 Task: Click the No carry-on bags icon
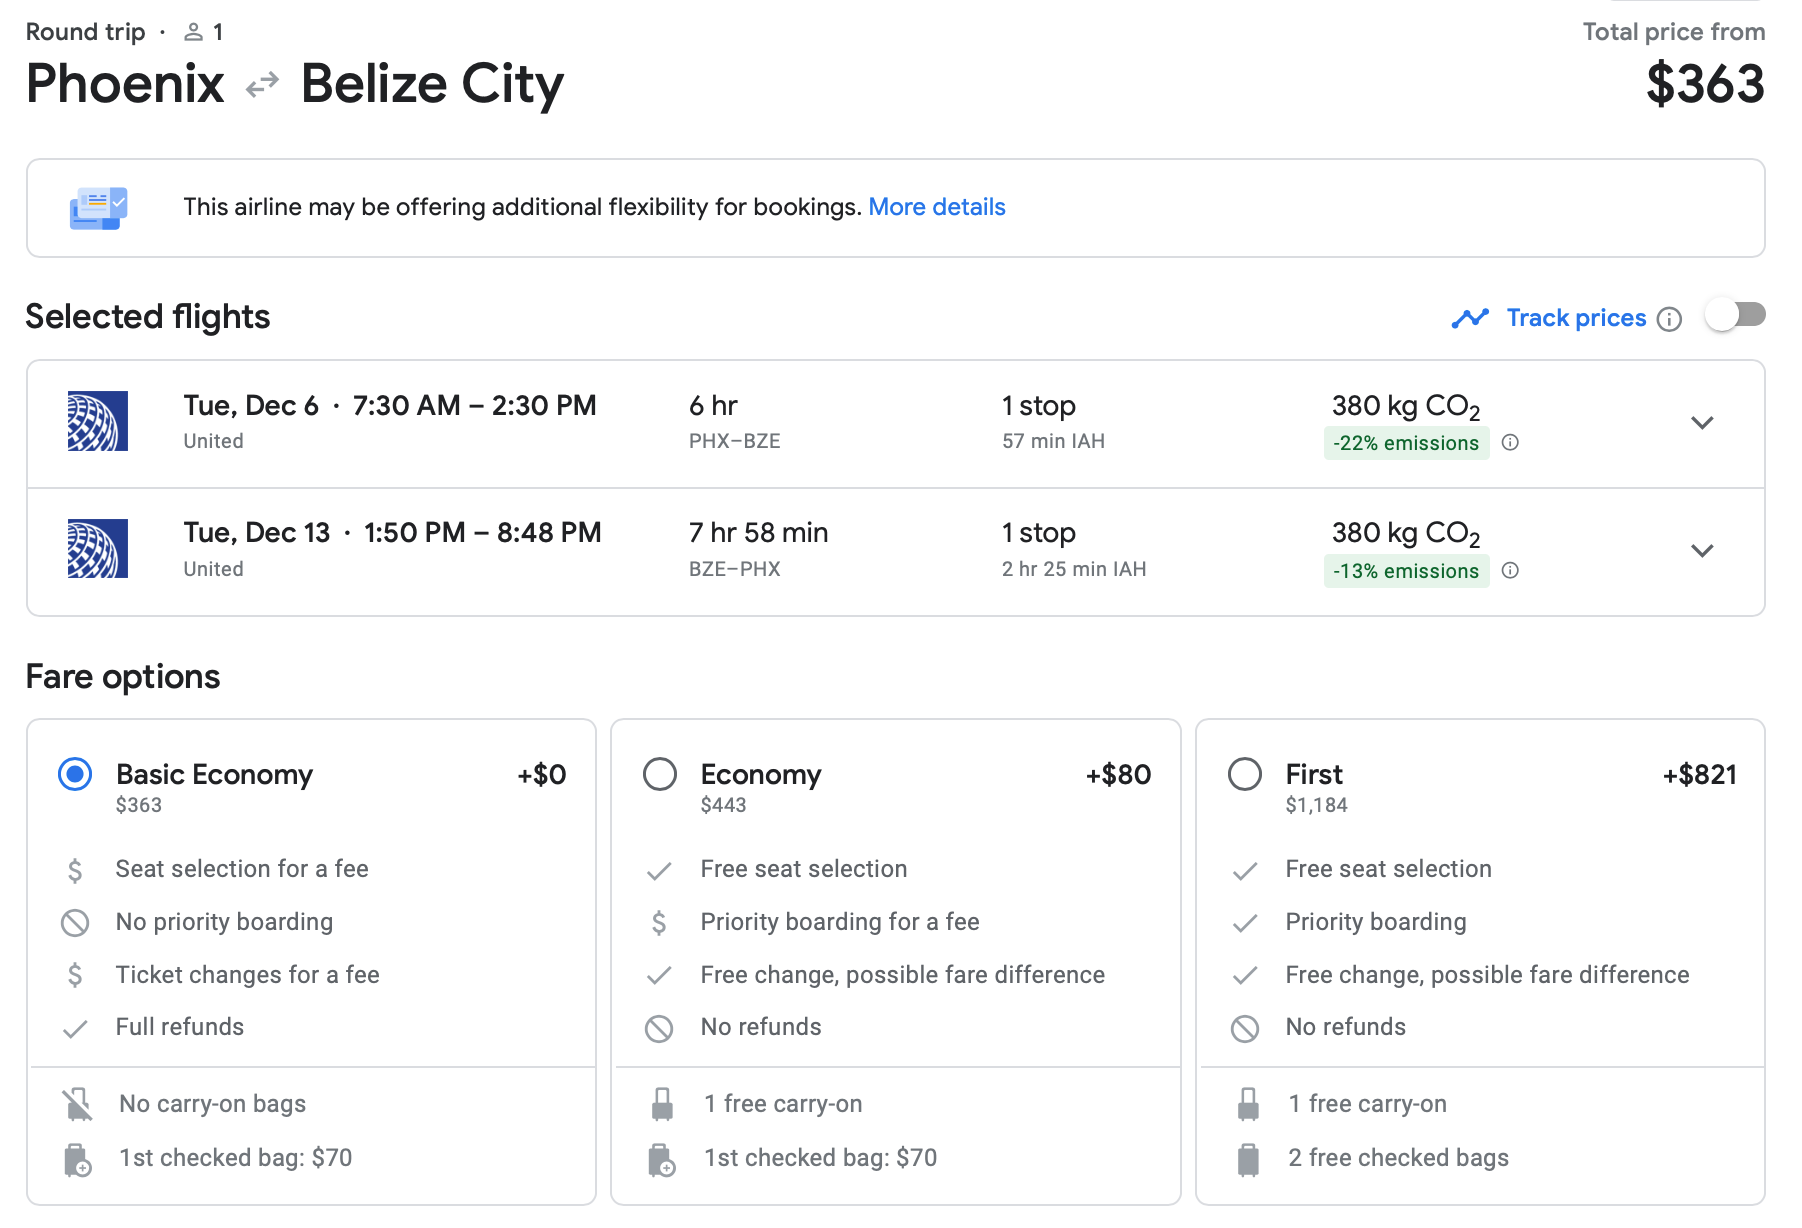click(77, 1104)
